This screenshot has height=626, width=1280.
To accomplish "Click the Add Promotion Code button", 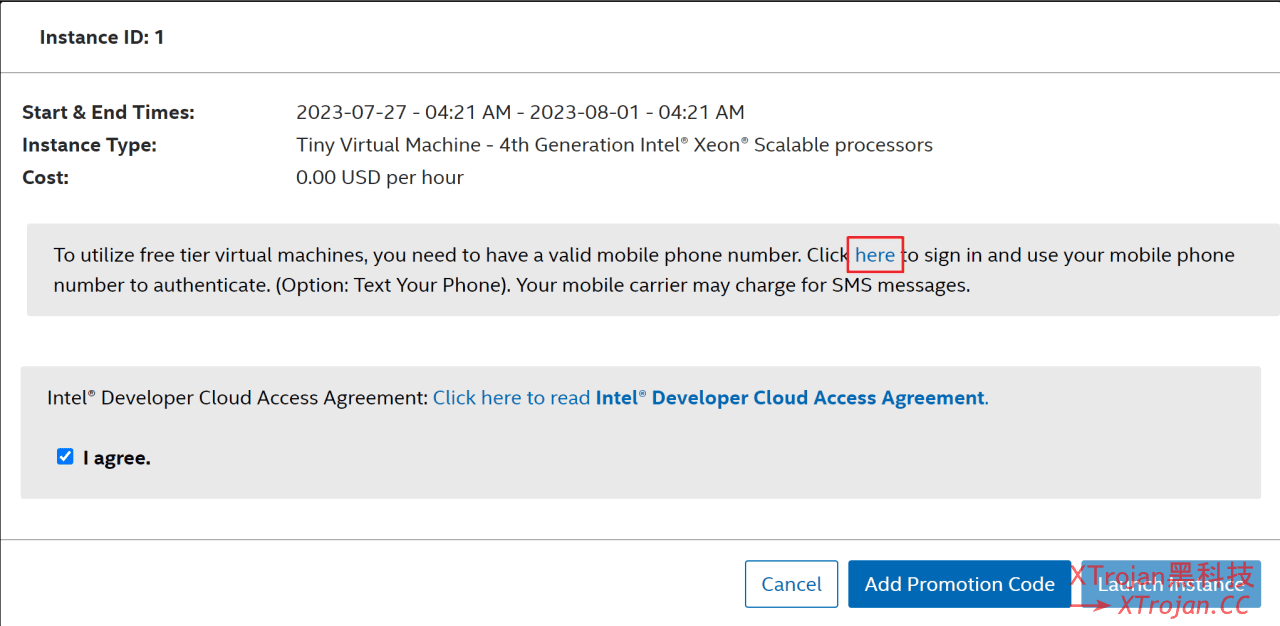I will tap(959, 584).
